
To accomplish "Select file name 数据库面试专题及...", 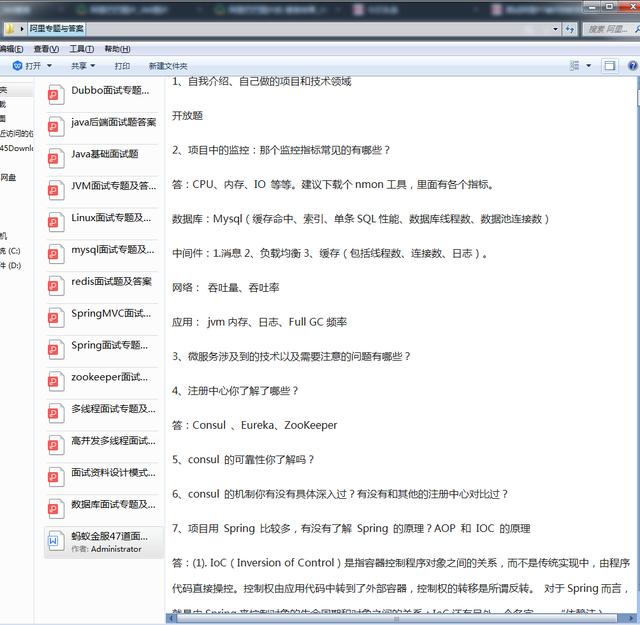I will [113, 504].
